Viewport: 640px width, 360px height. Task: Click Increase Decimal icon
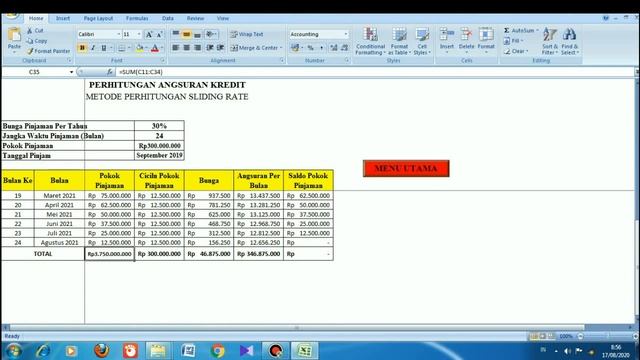pos(334,48)
